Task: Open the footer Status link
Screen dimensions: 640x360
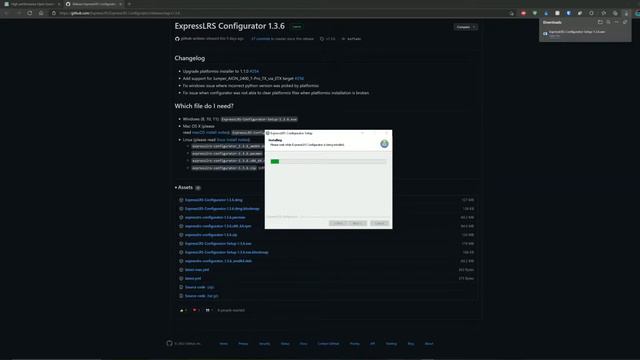Action: (285, 344)
